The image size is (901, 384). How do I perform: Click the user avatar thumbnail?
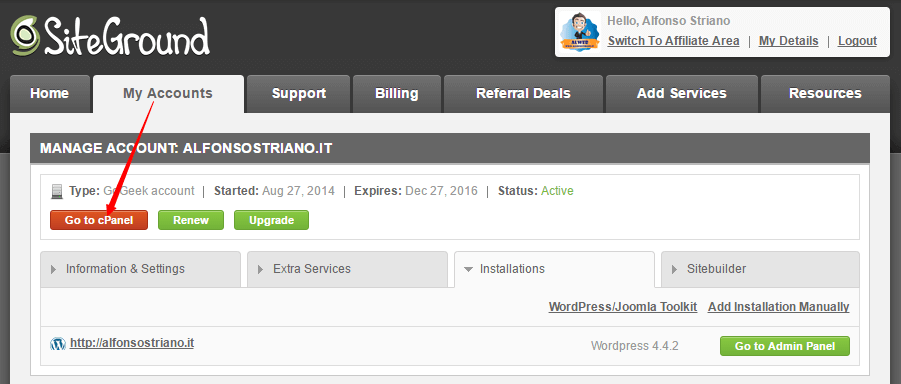580,32
